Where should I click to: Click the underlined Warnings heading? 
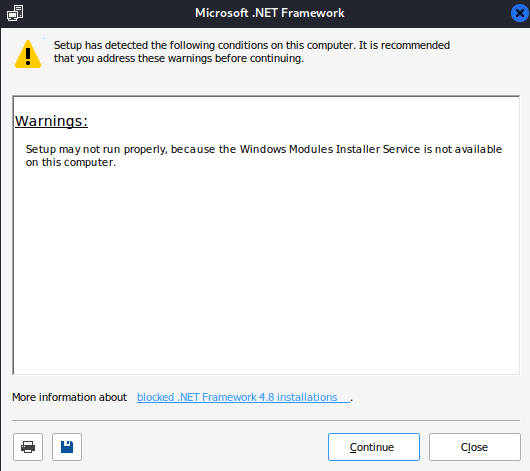tap(51, 121)
